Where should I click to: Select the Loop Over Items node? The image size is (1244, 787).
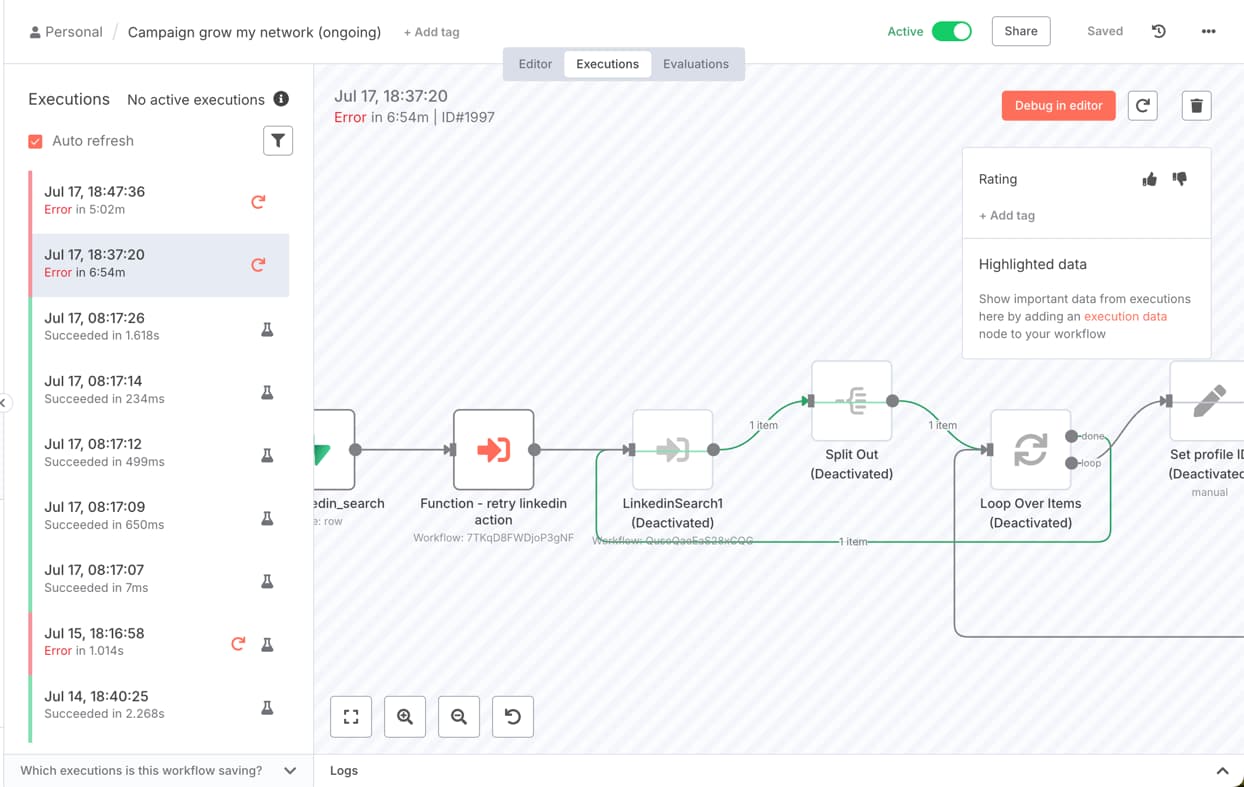coord(1031,450)
